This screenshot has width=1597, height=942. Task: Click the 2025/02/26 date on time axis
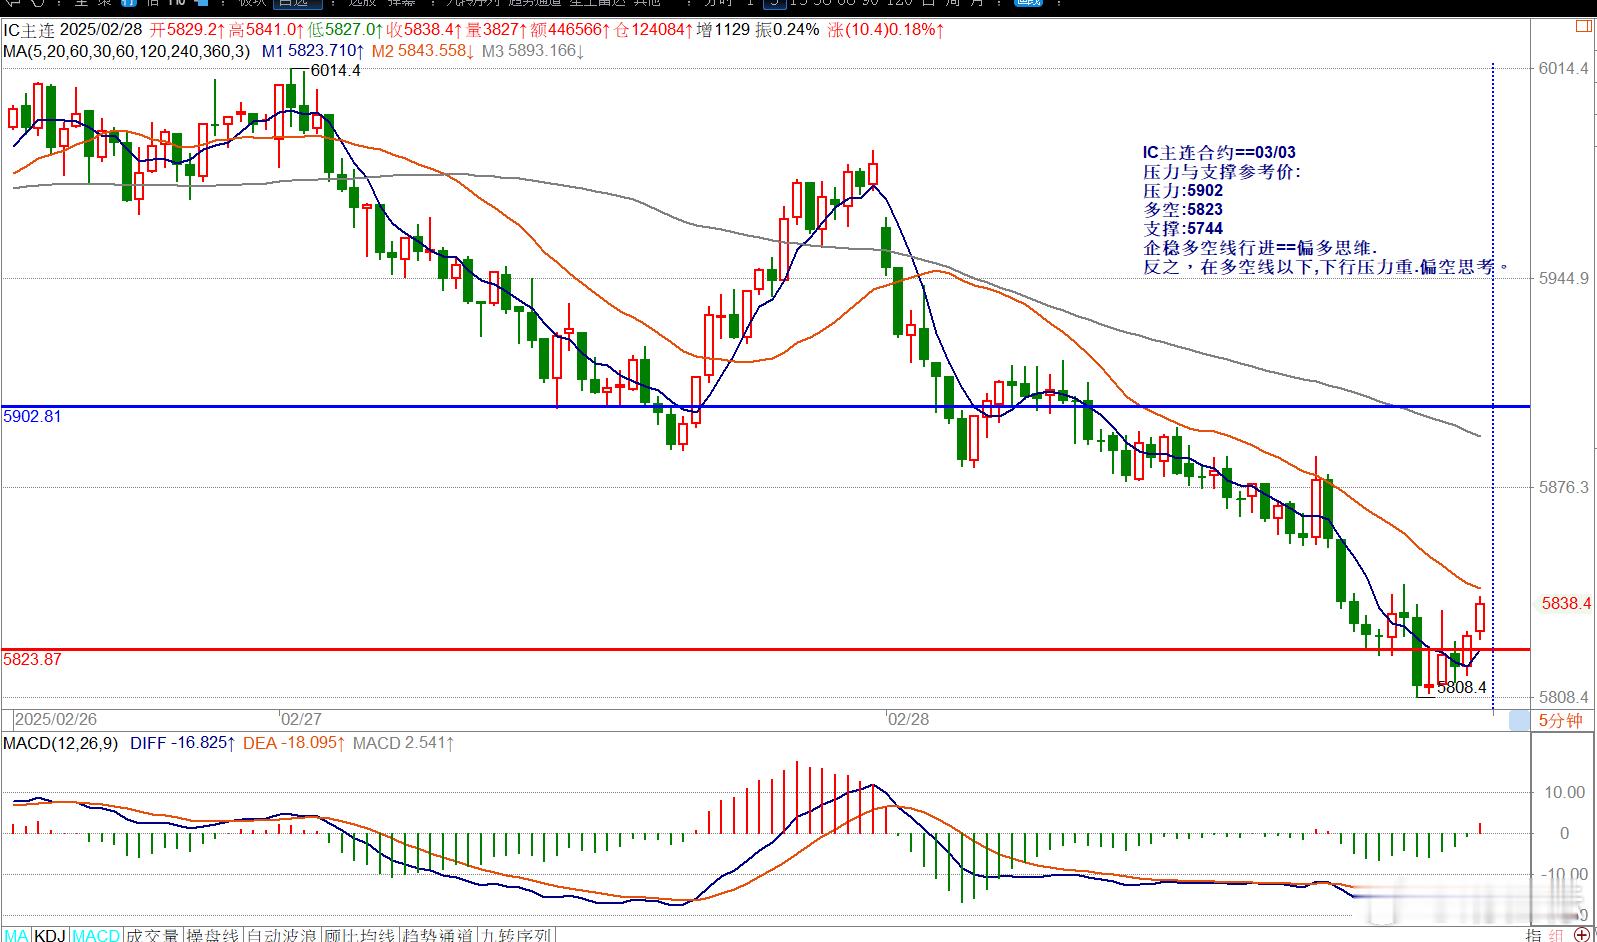(56, 719)
